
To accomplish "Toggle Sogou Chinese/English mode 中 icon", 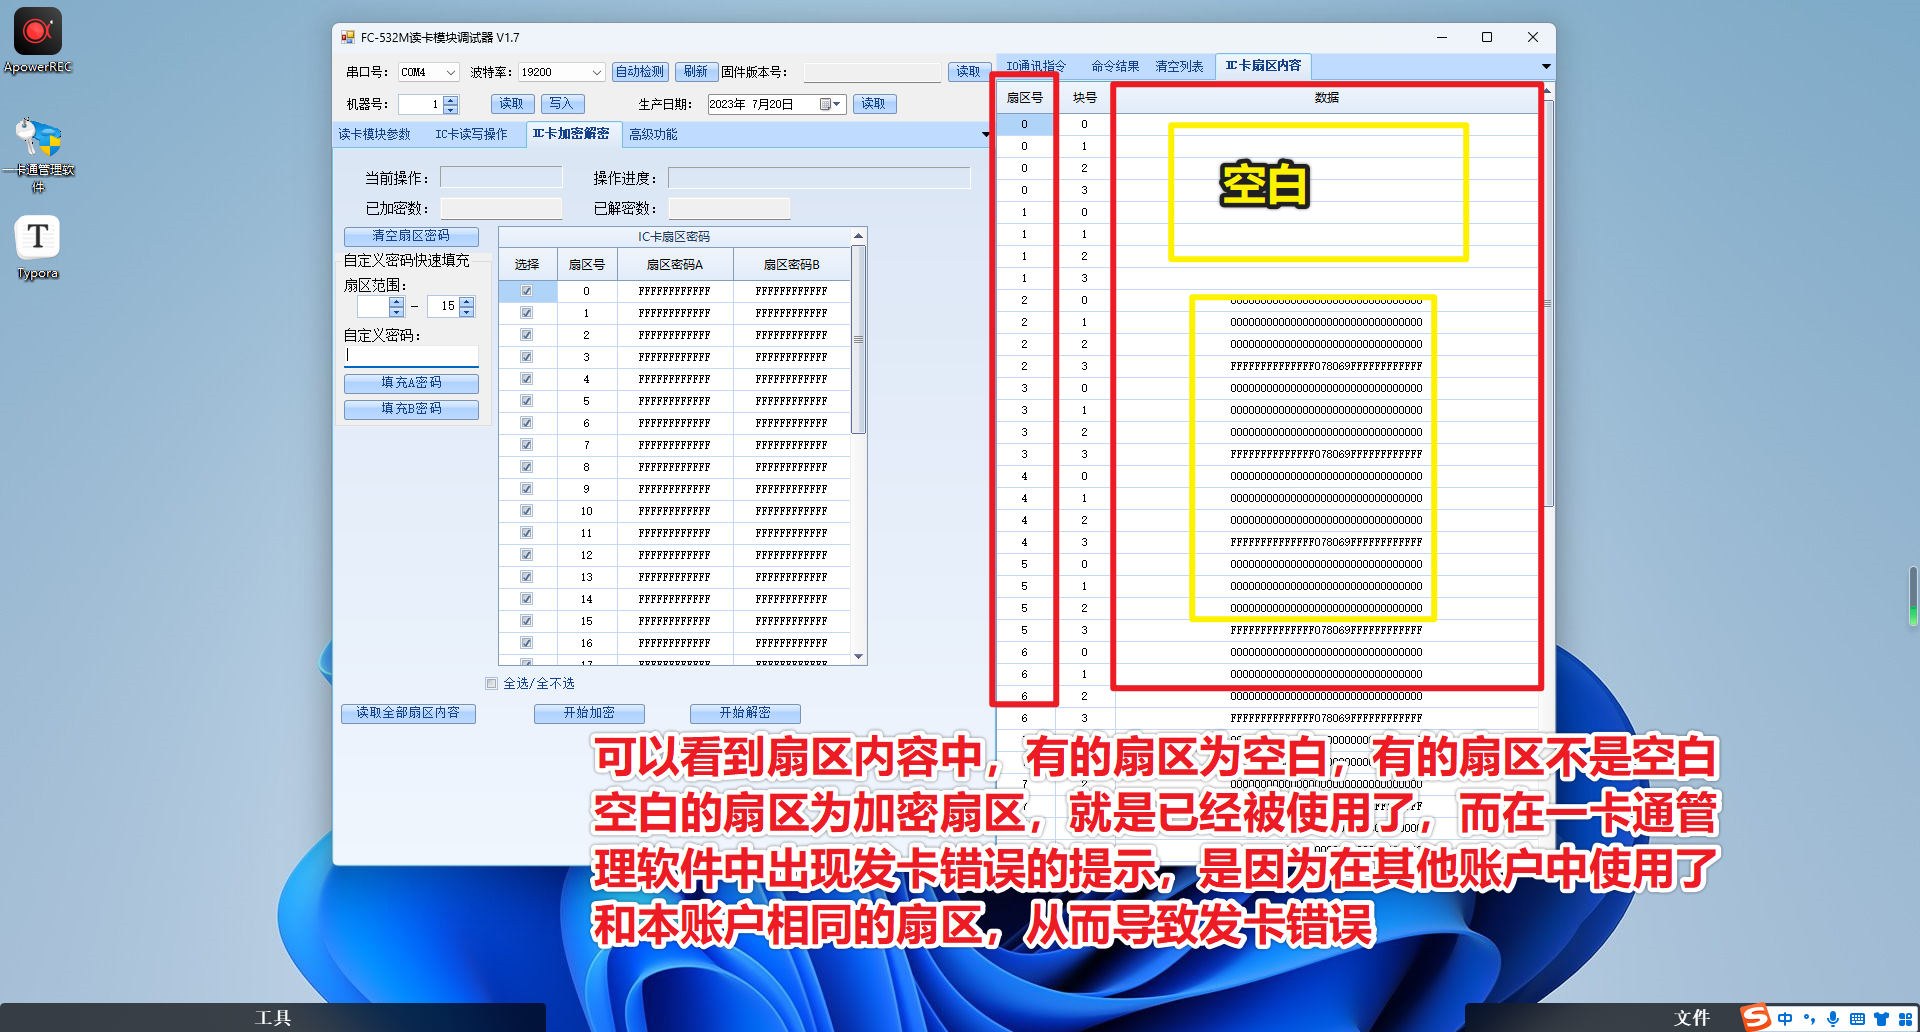I will 1785,1019.
